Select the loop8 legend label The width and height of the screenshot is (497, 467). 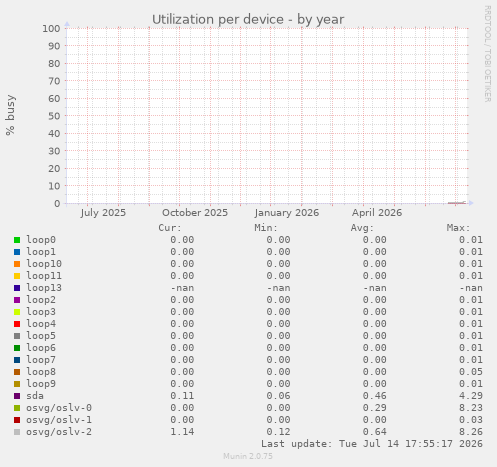tap(41, 372)
